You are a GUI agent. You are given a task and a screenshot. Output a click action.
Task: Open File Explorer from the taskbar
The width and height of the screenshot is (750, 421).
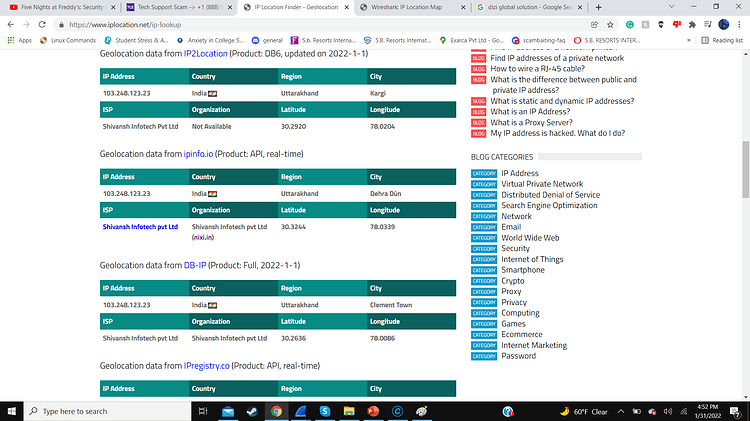click(x=349, y=411)
